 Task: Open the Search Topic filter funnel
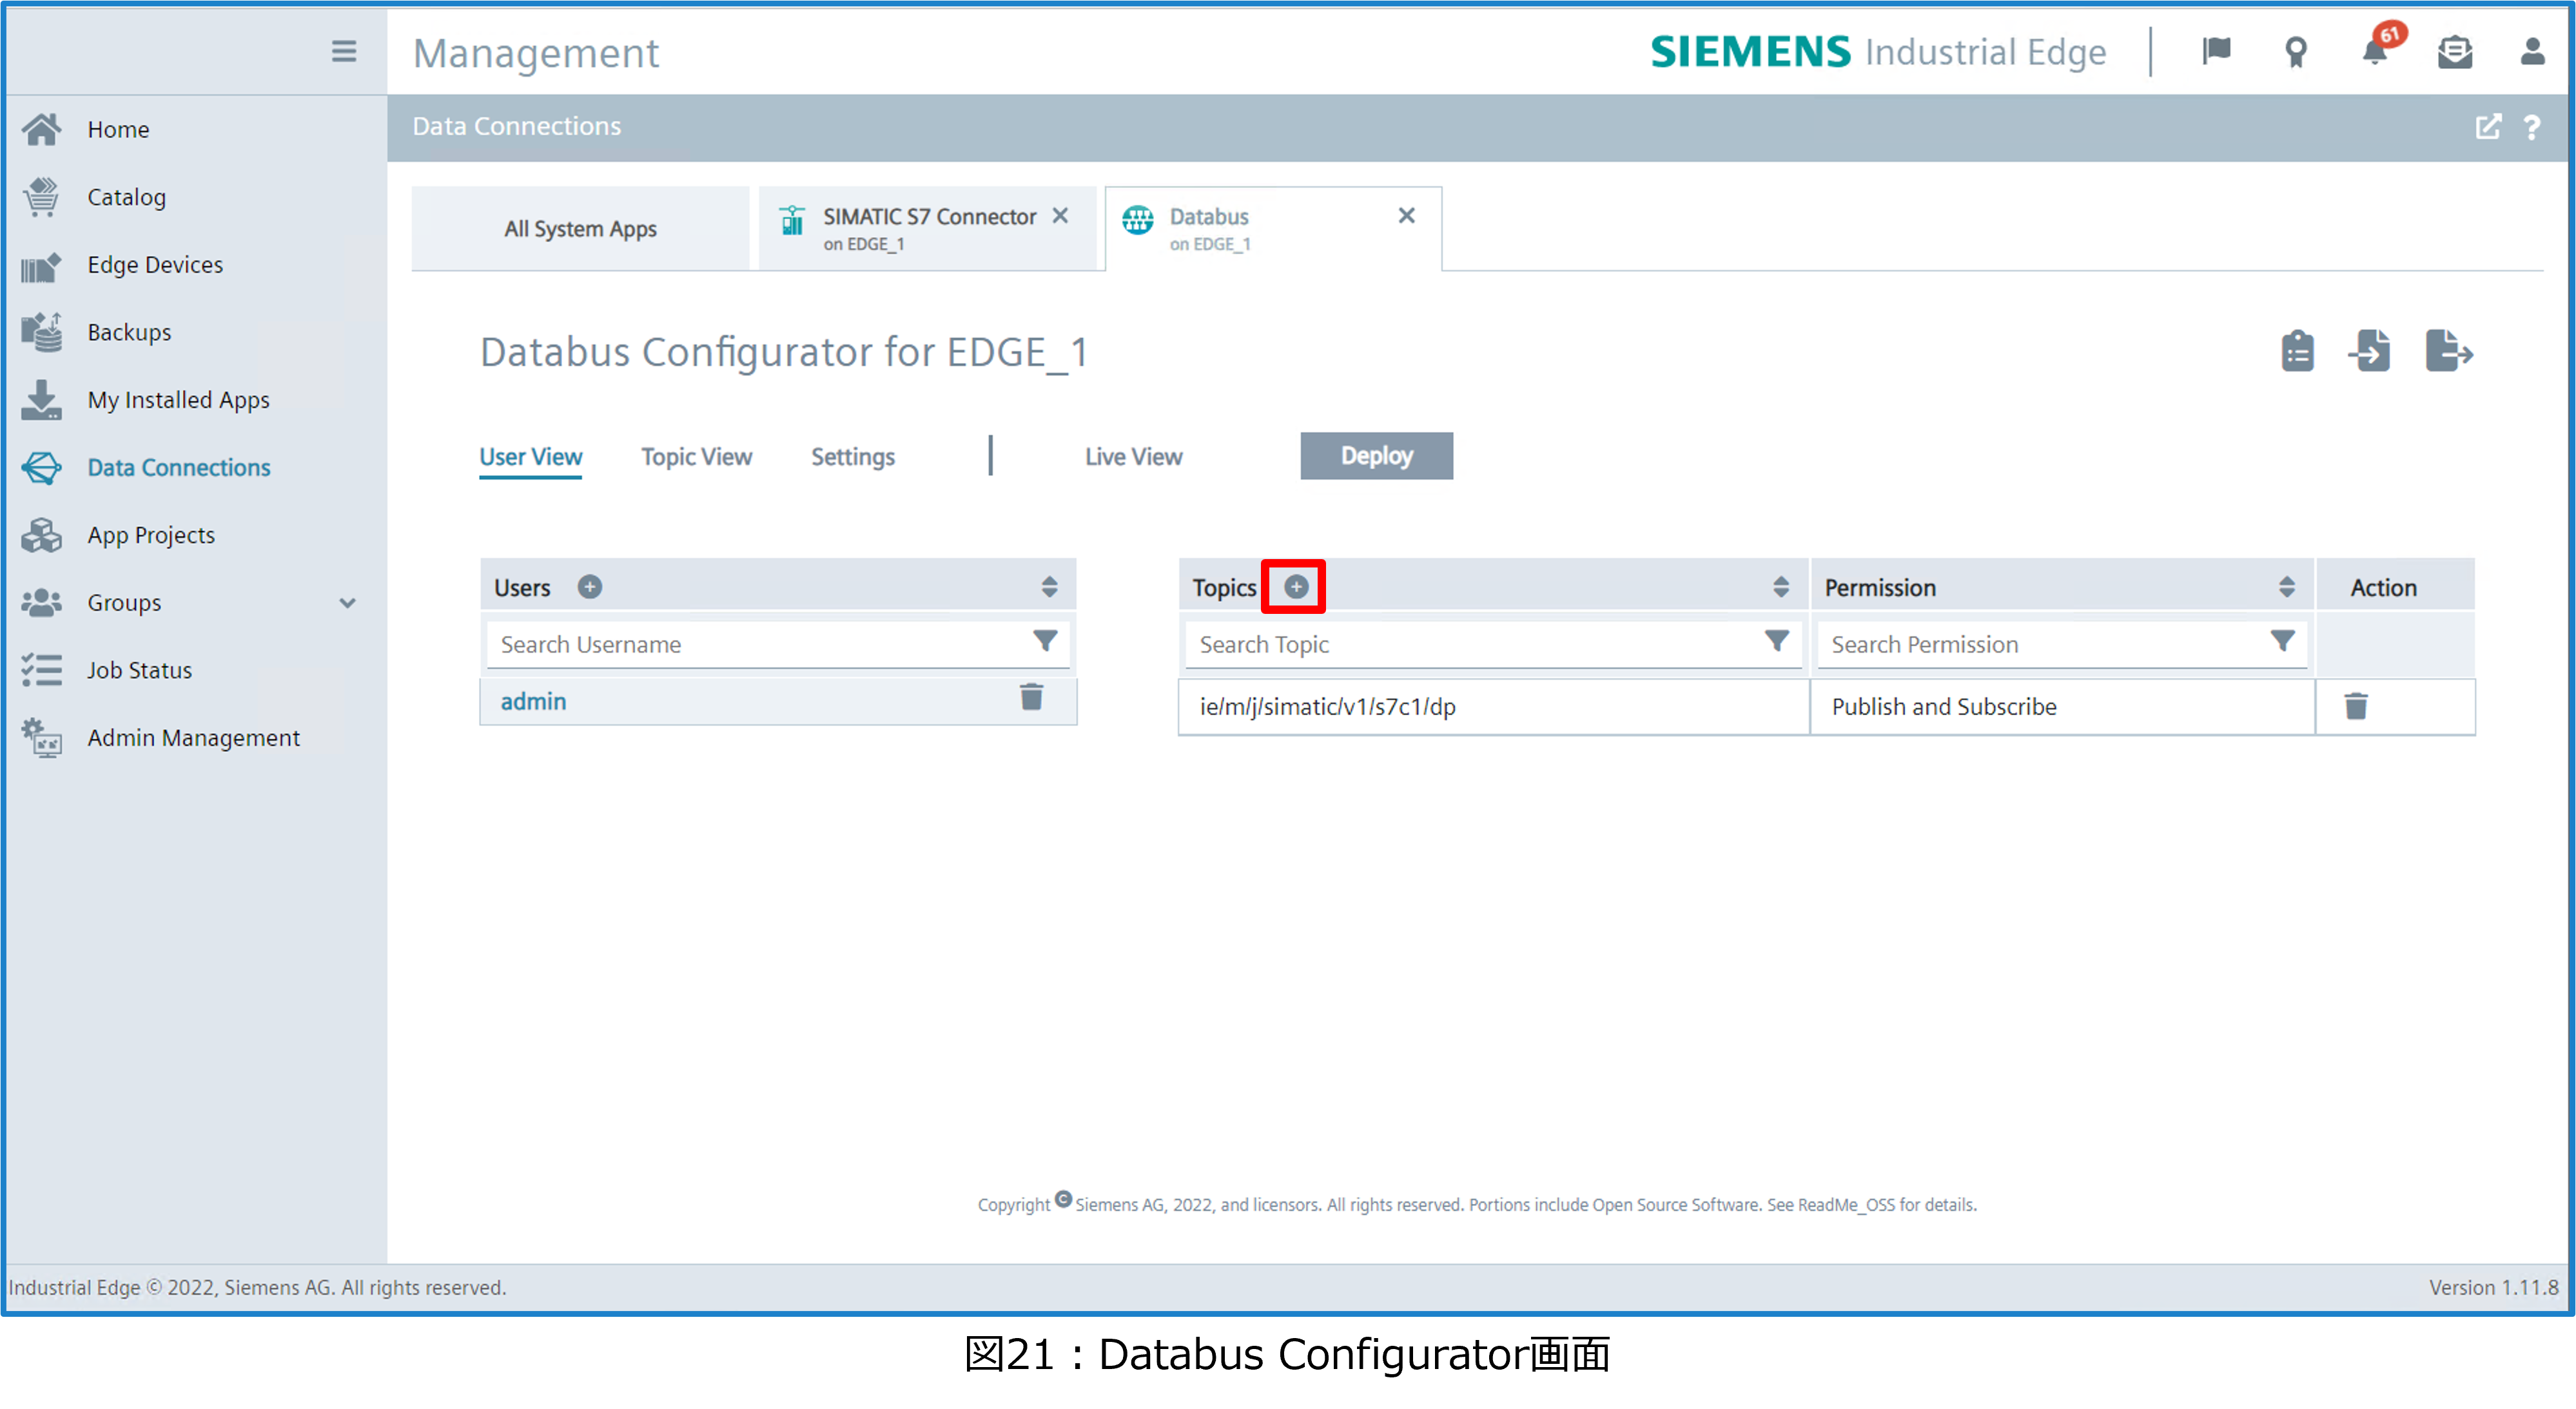click(x=1776, y=641)
